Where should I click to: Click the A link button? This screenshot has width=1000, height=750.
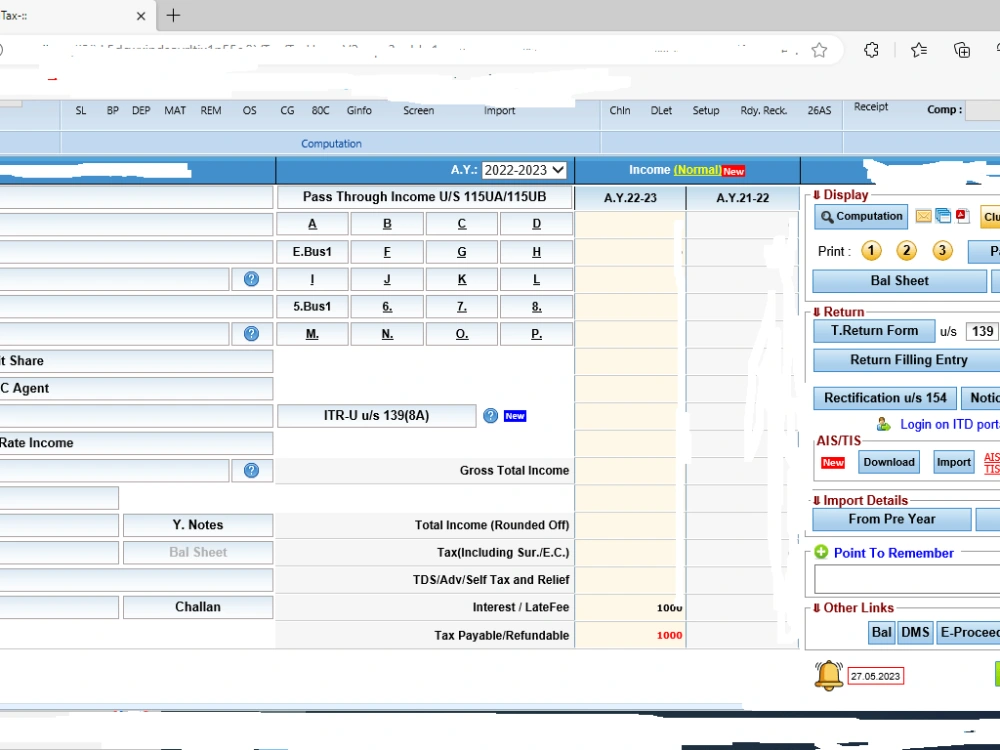coord(312,224)
